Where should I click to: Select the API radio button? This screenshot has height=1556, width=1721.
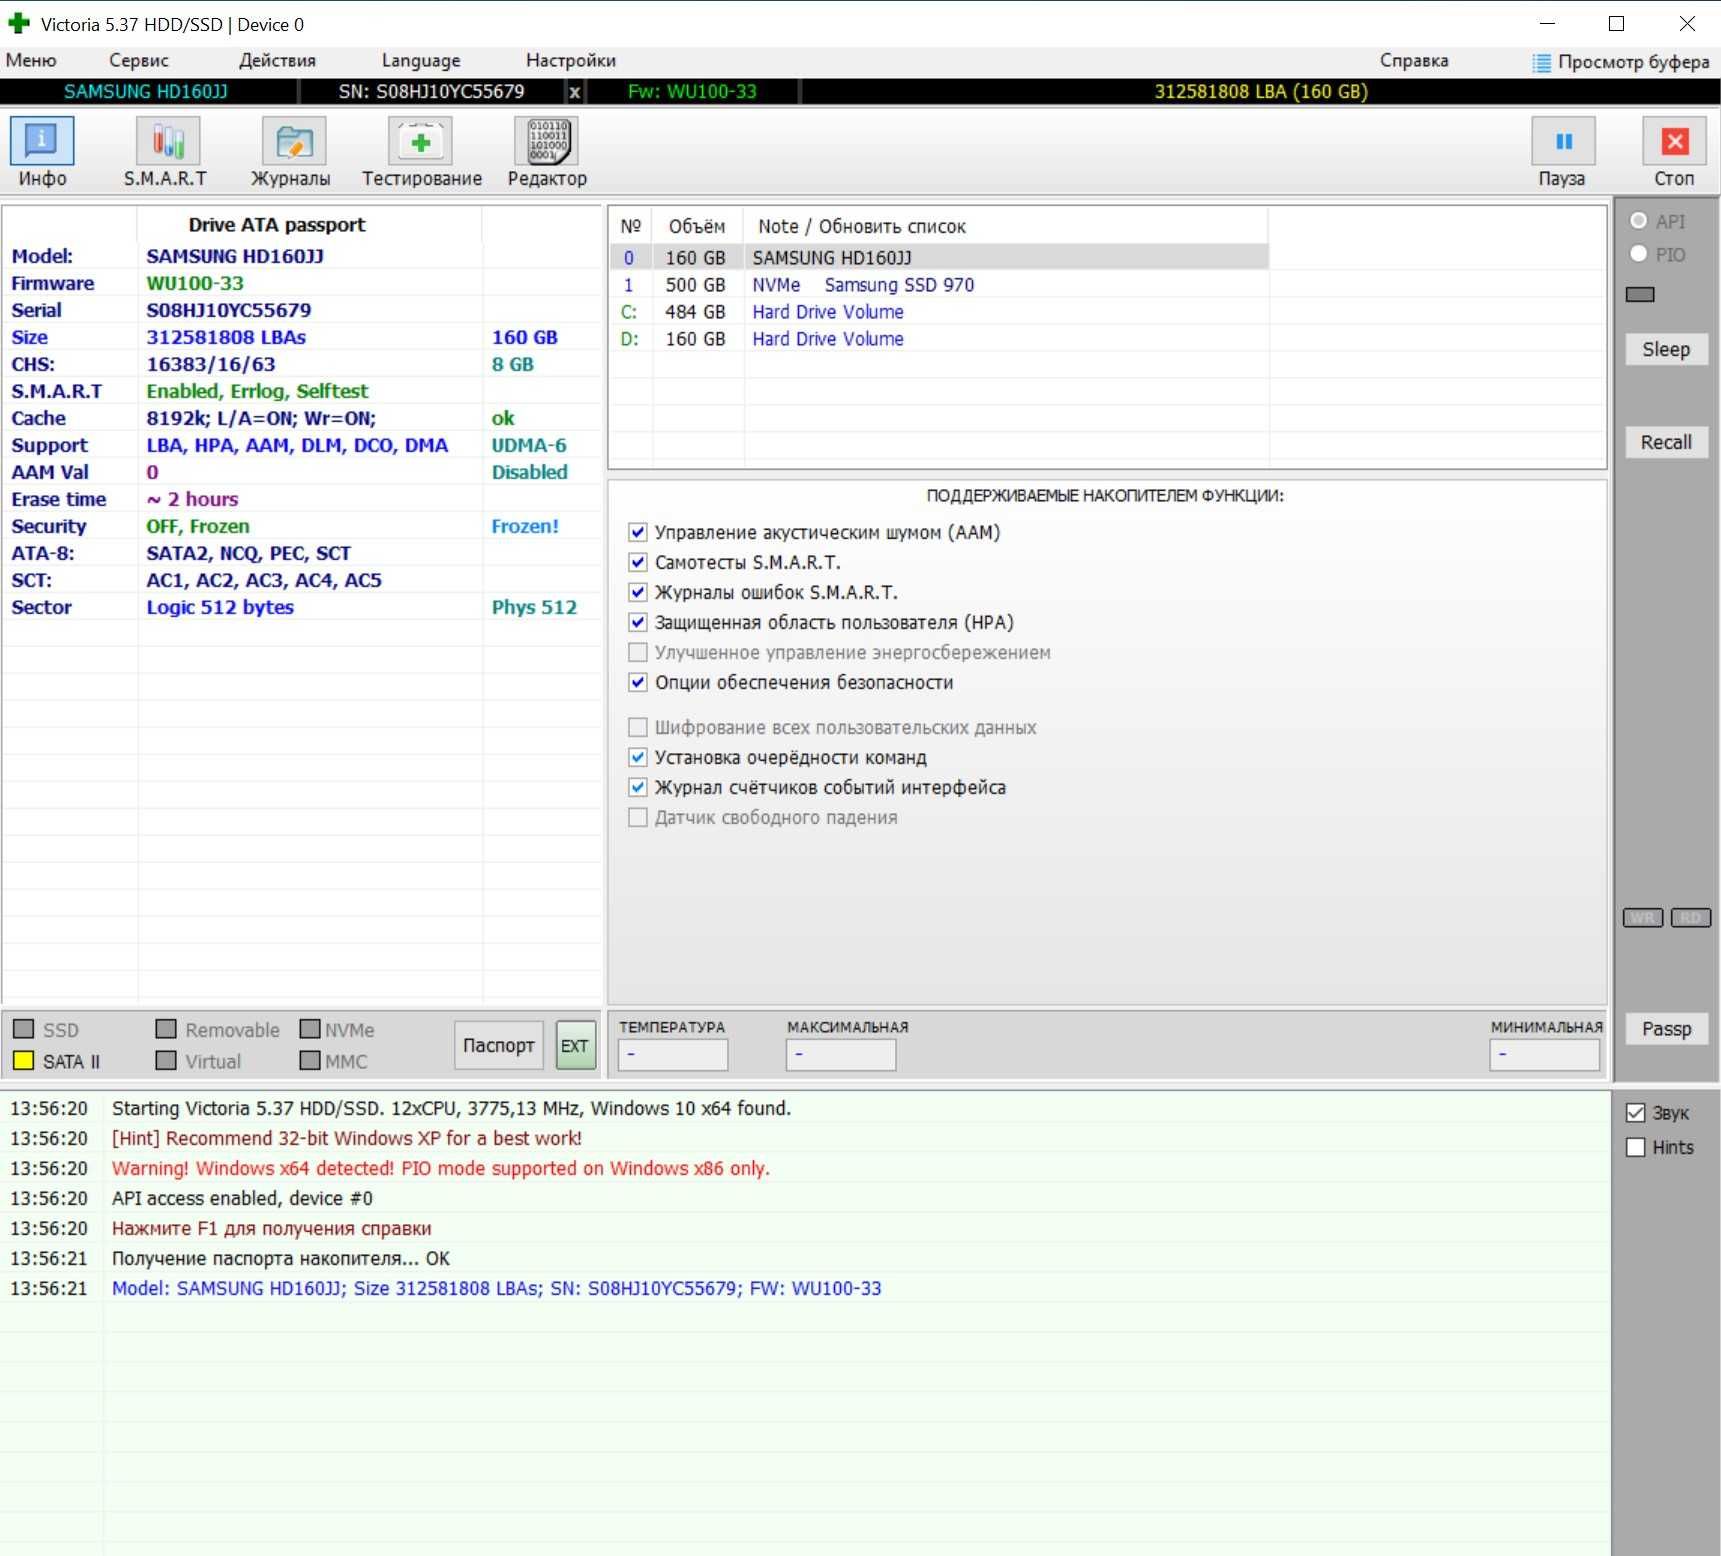pos(1638,221)
